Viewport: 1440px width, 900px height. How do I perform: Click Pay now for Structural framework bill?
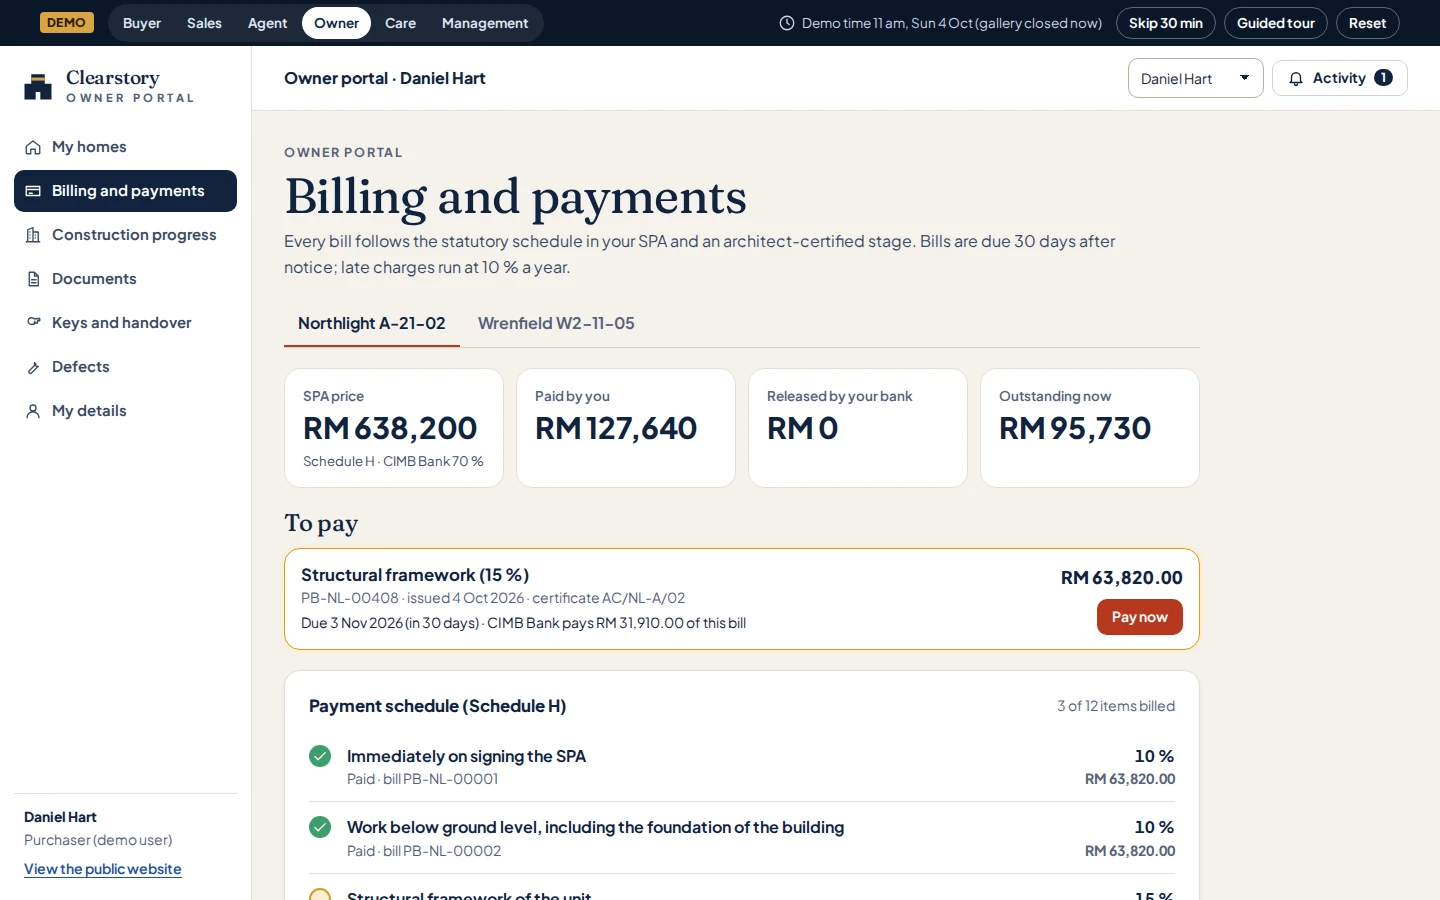(x=1140, y=617)
